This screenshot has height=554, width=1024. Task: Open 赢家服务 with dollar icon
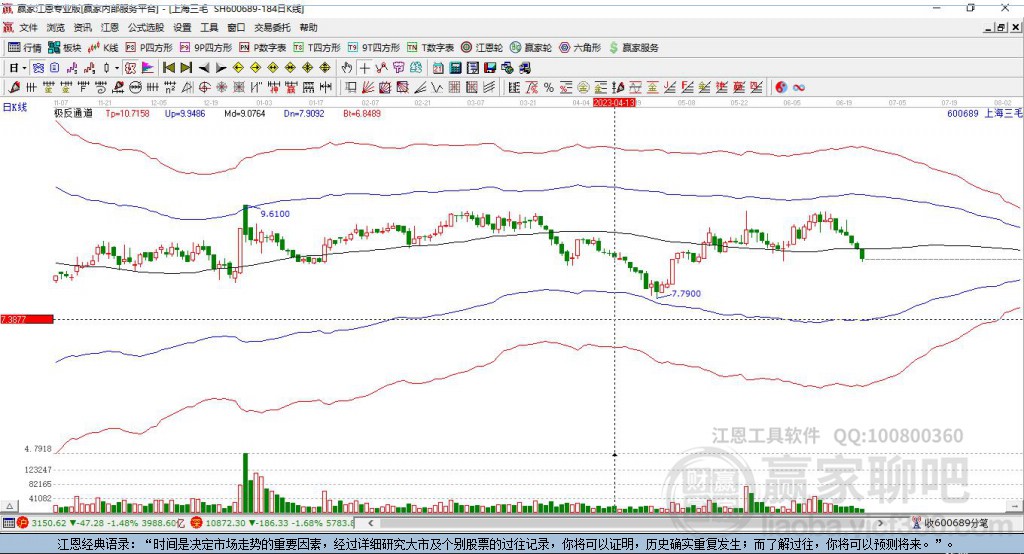(633, 48)
